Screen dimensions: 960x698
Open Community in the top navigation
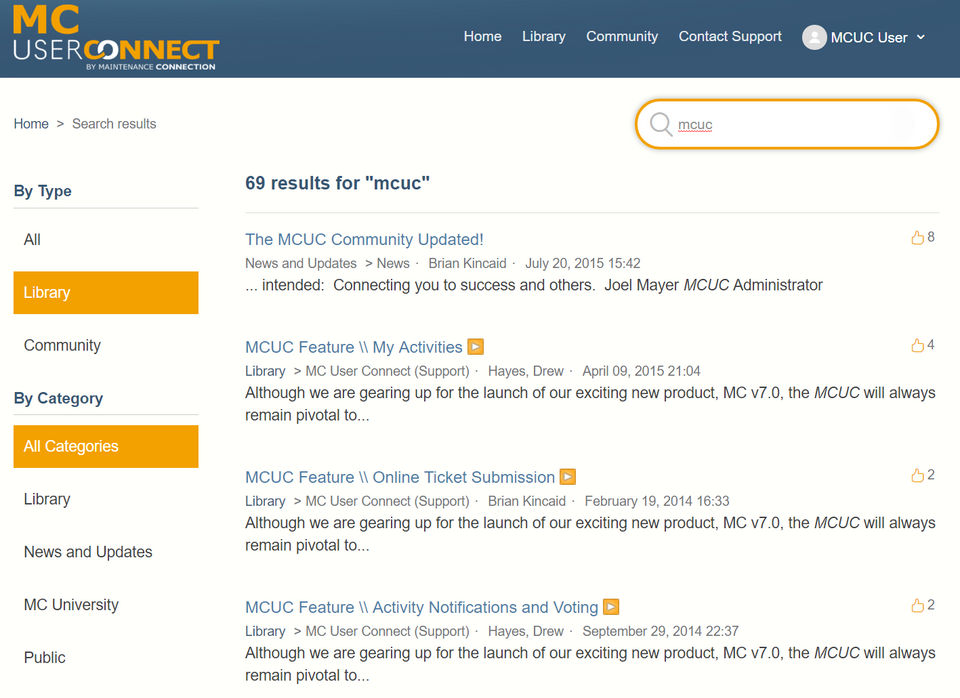(622, 37)
